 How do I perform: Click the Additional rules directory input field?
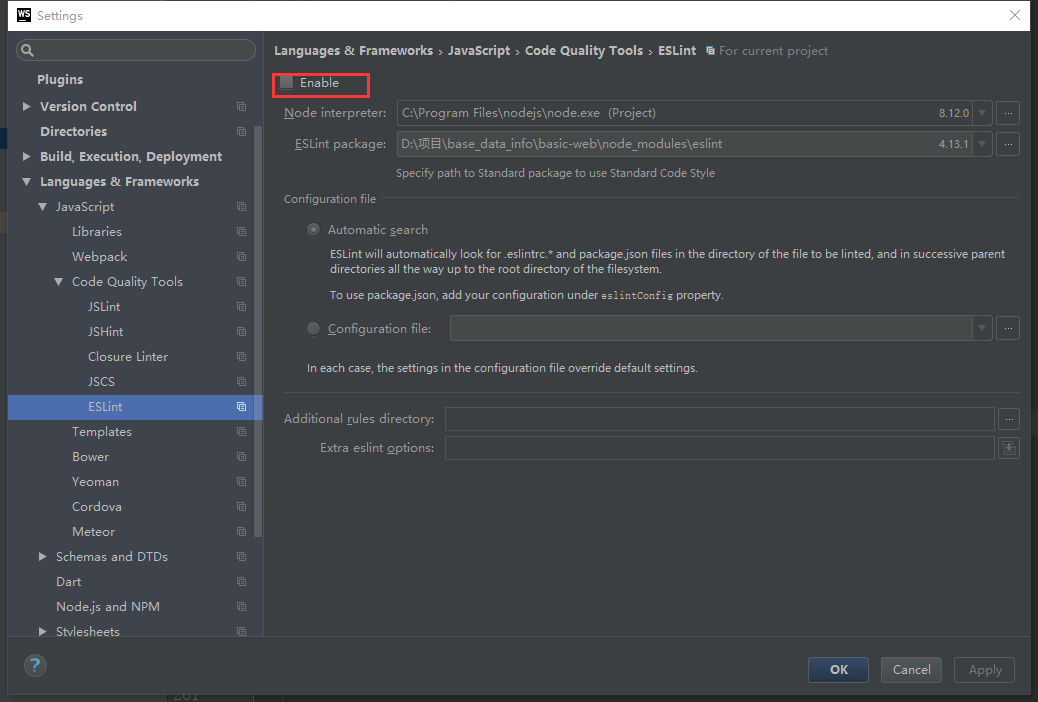click(x=720, y=419)
